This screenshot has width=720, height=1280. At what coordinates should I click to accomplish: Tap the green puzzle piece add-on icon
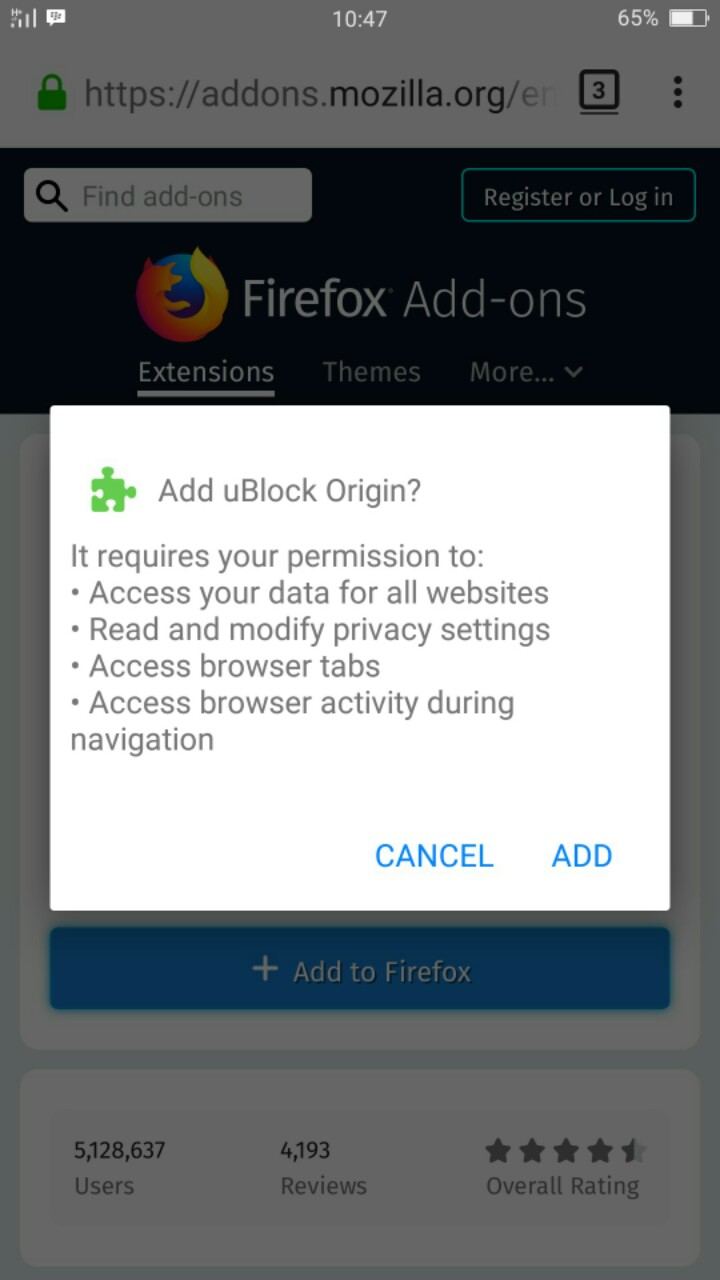pos(113,490)
